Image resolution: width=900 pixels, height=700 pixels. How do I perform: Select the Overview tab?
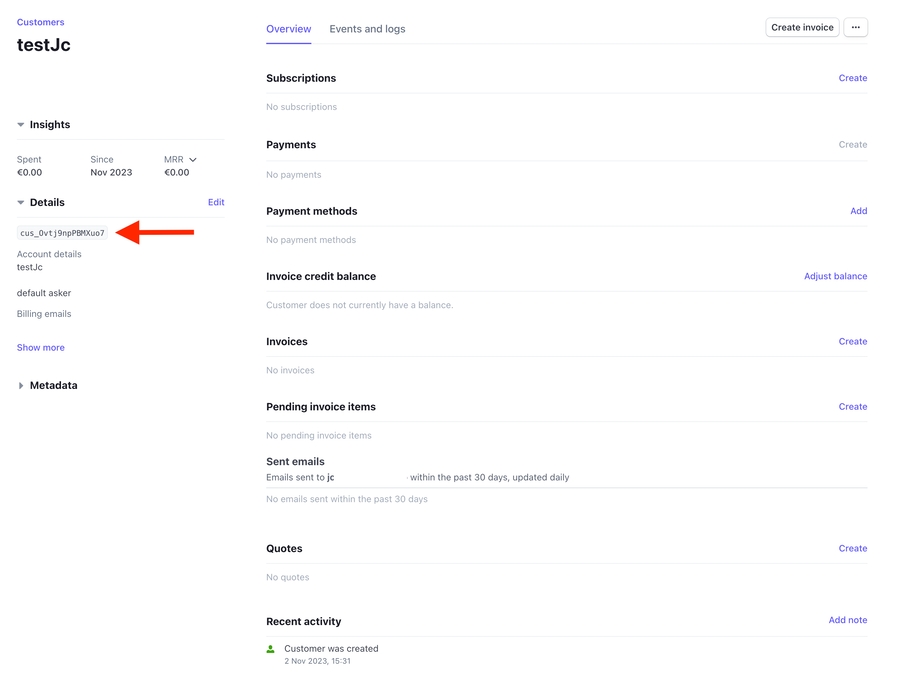pyautogui.click(x=288, y=29)
